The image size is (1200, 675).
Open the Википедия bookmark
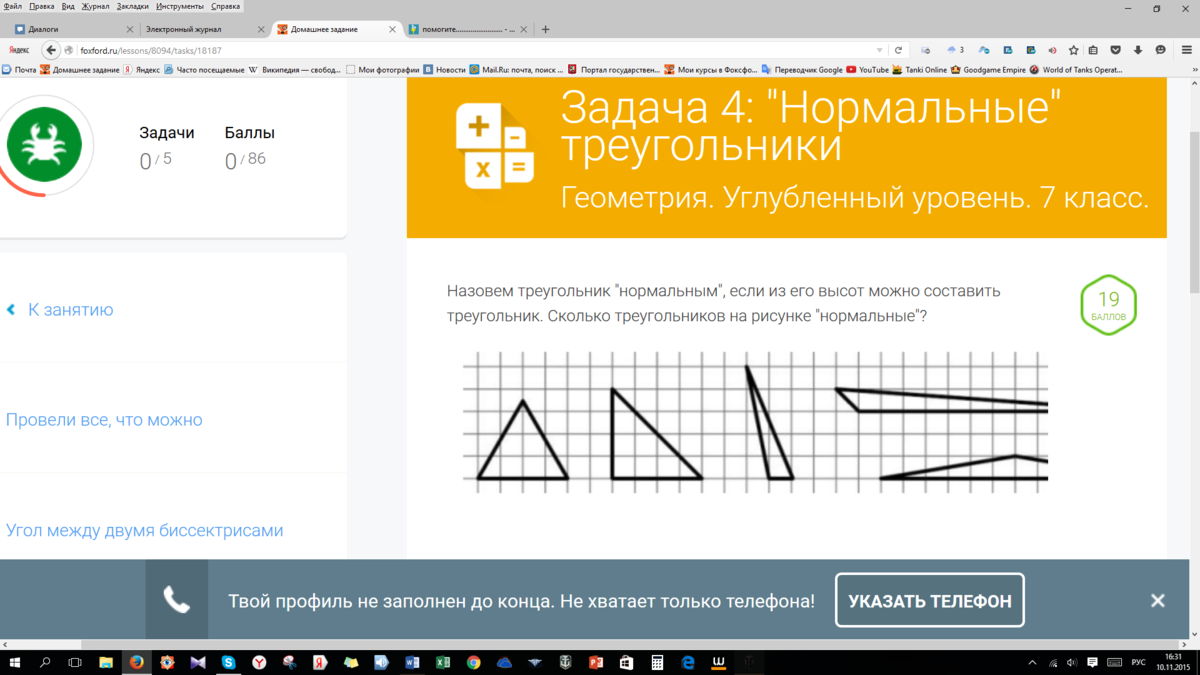pos(294,70)
